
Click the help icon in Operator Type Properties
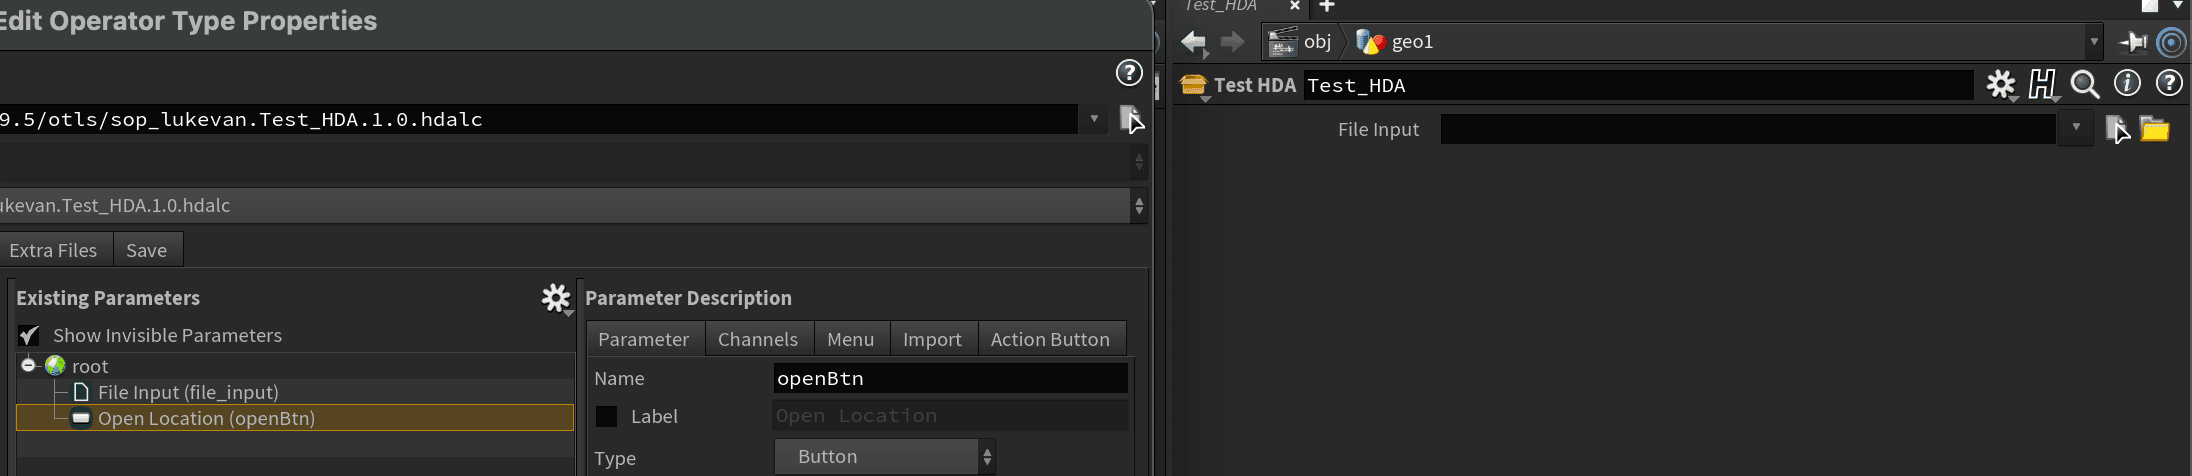tap(1128, 73)
